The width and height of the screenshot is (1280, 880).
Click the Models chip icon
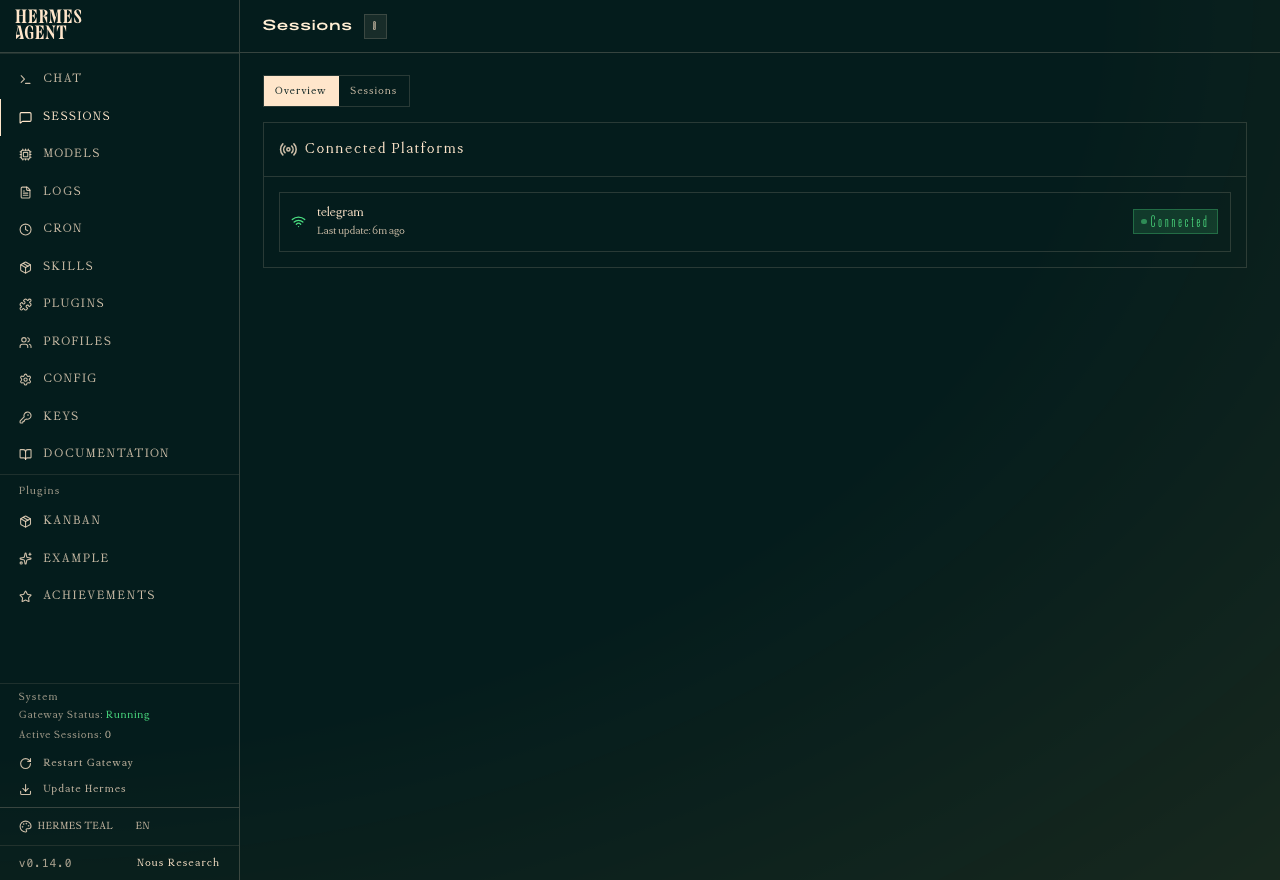[25, 154]
